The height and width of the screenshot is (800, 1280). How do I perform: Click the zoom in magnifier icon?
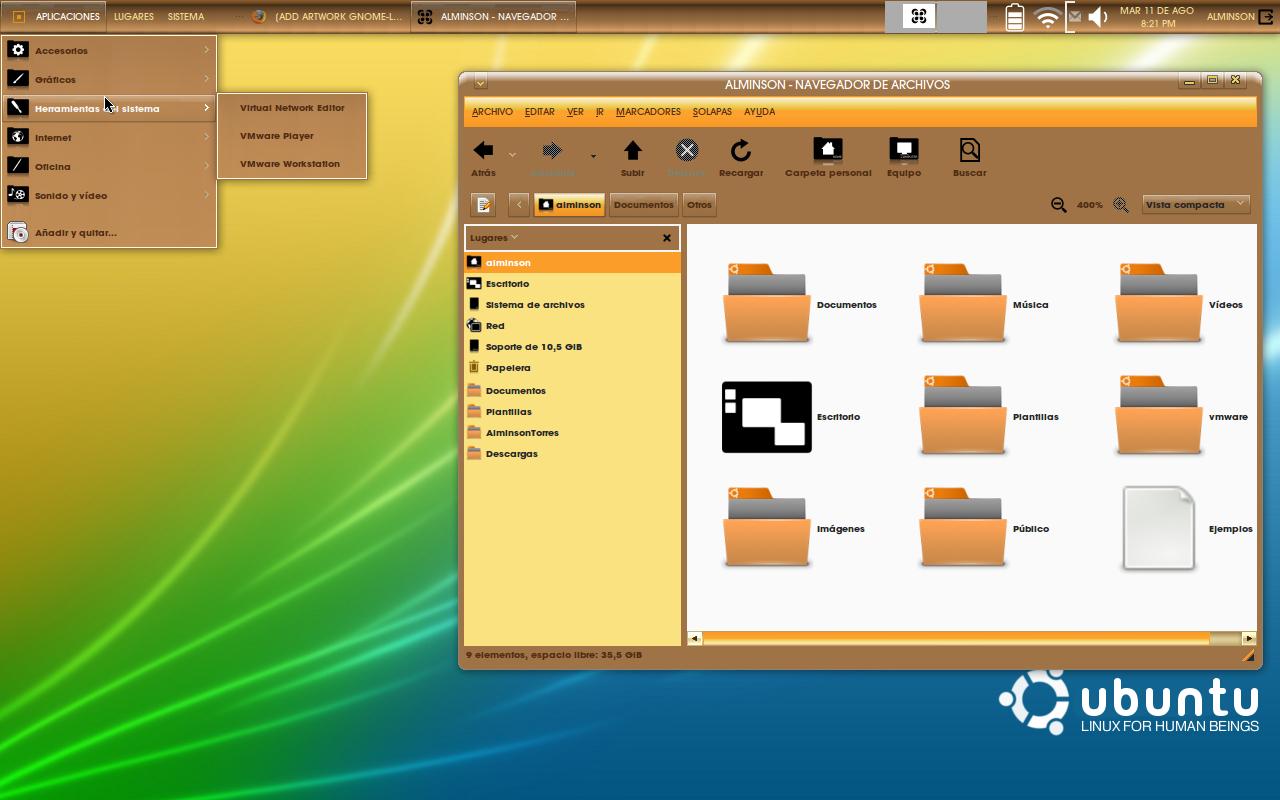click(x=1121, y=205)
